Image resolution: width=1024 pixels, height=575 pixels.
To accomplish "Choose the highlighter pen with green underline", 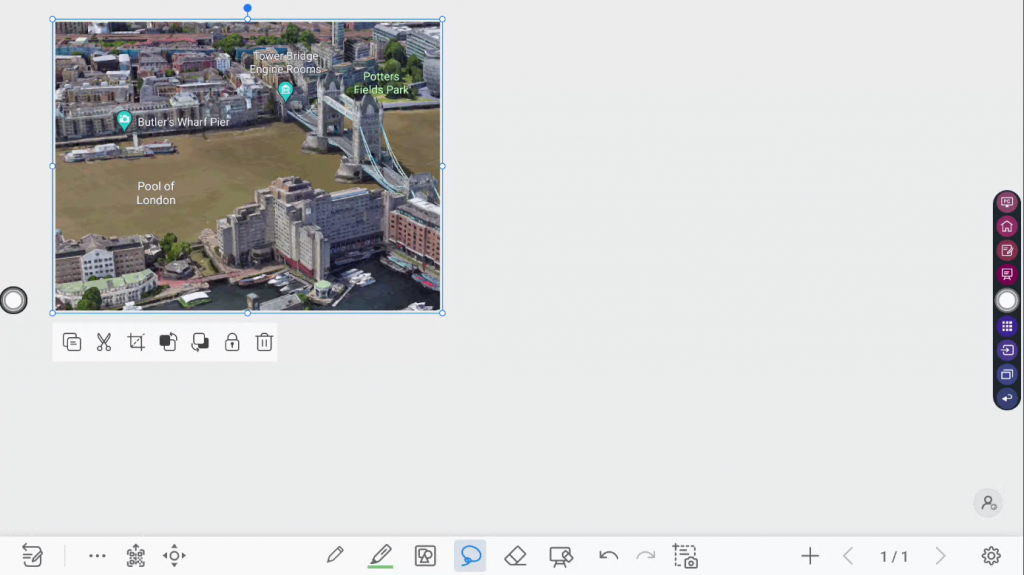I will (x=380, y=556).
